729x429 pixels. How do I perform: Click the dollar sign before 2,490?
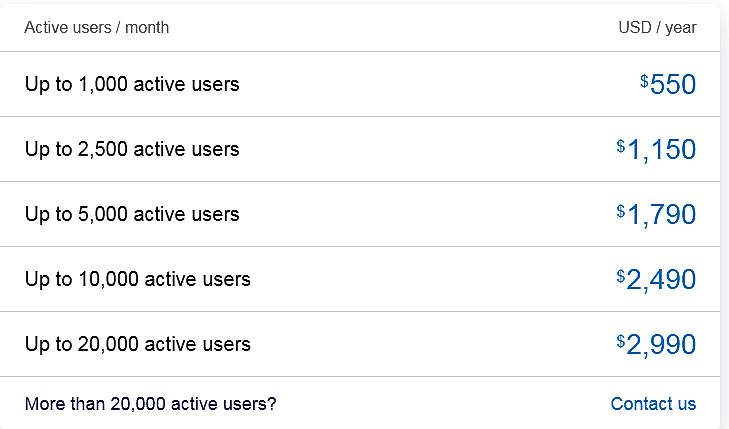click(x=621, y=276)
